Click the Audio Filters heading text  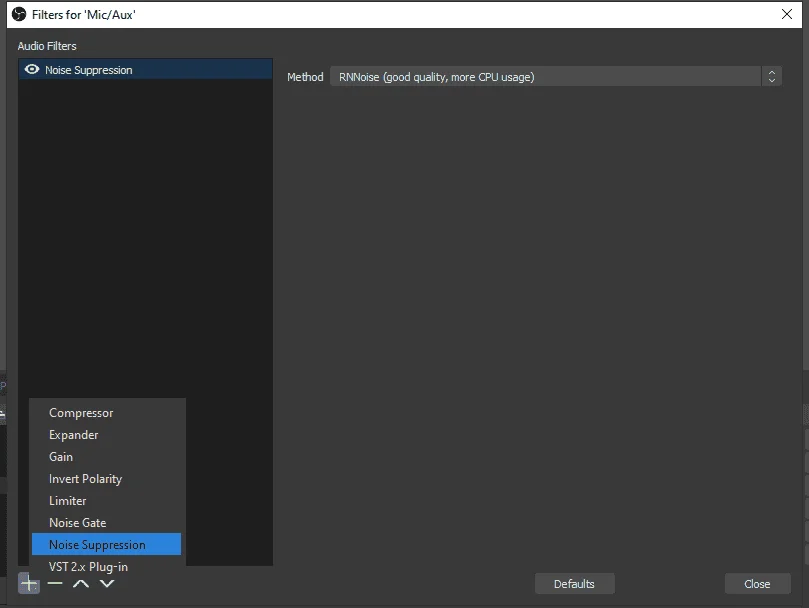[47, 46]
